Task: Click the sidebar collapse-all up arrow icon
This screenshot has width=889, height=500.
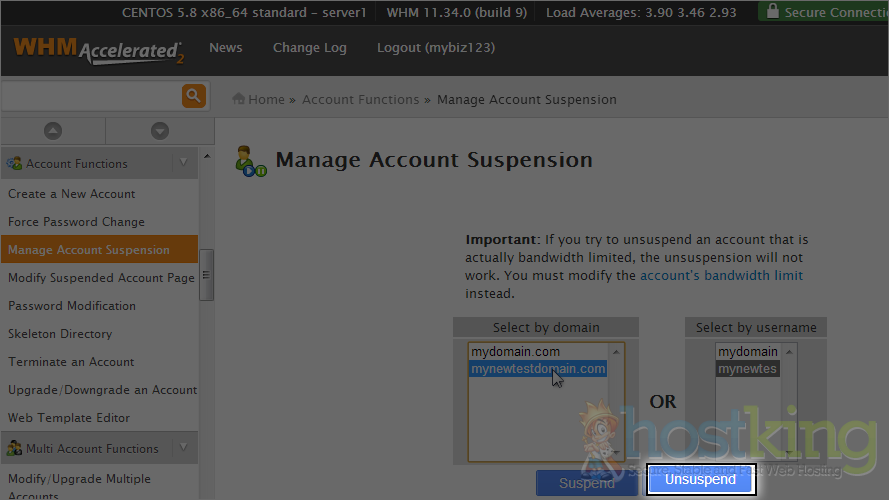Action: (x=53, y=131)
